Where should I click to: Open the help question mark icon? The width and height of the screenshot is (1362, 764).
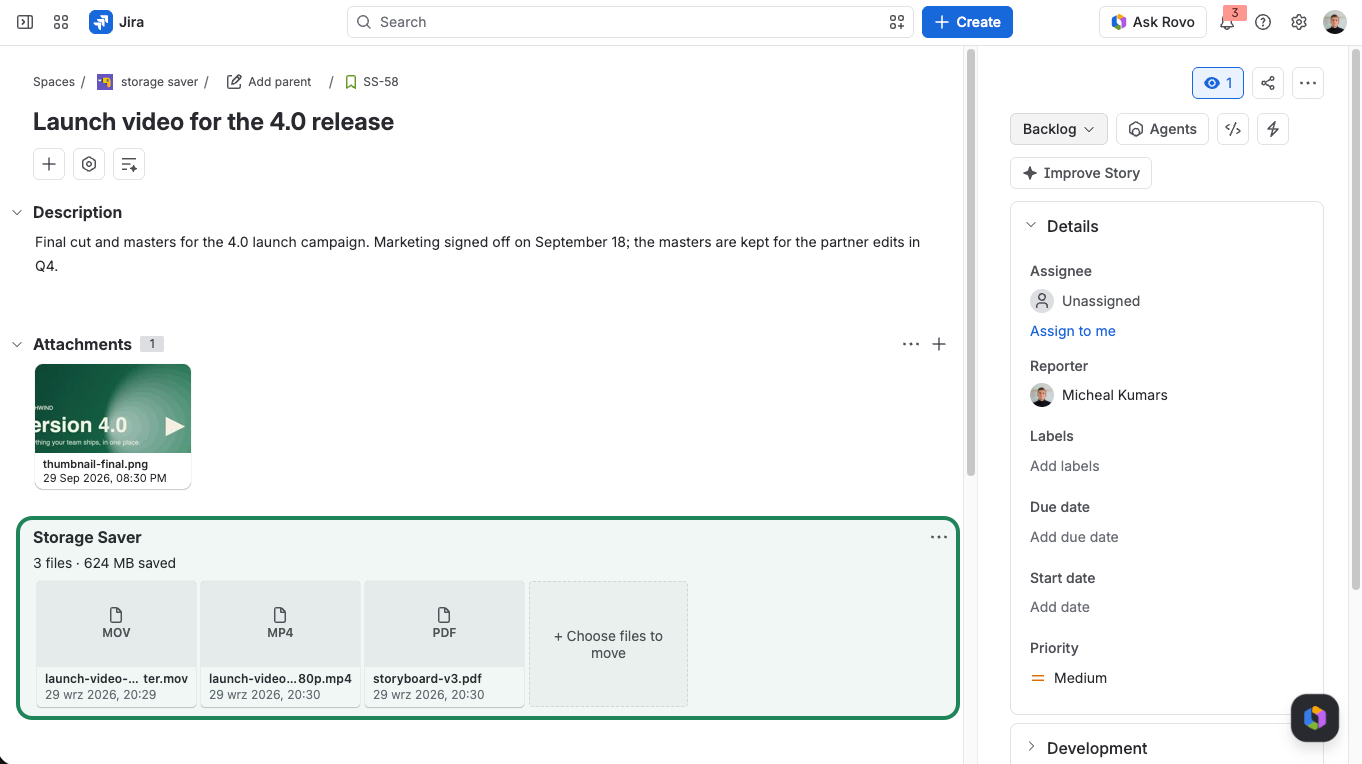pos(1263,22)
